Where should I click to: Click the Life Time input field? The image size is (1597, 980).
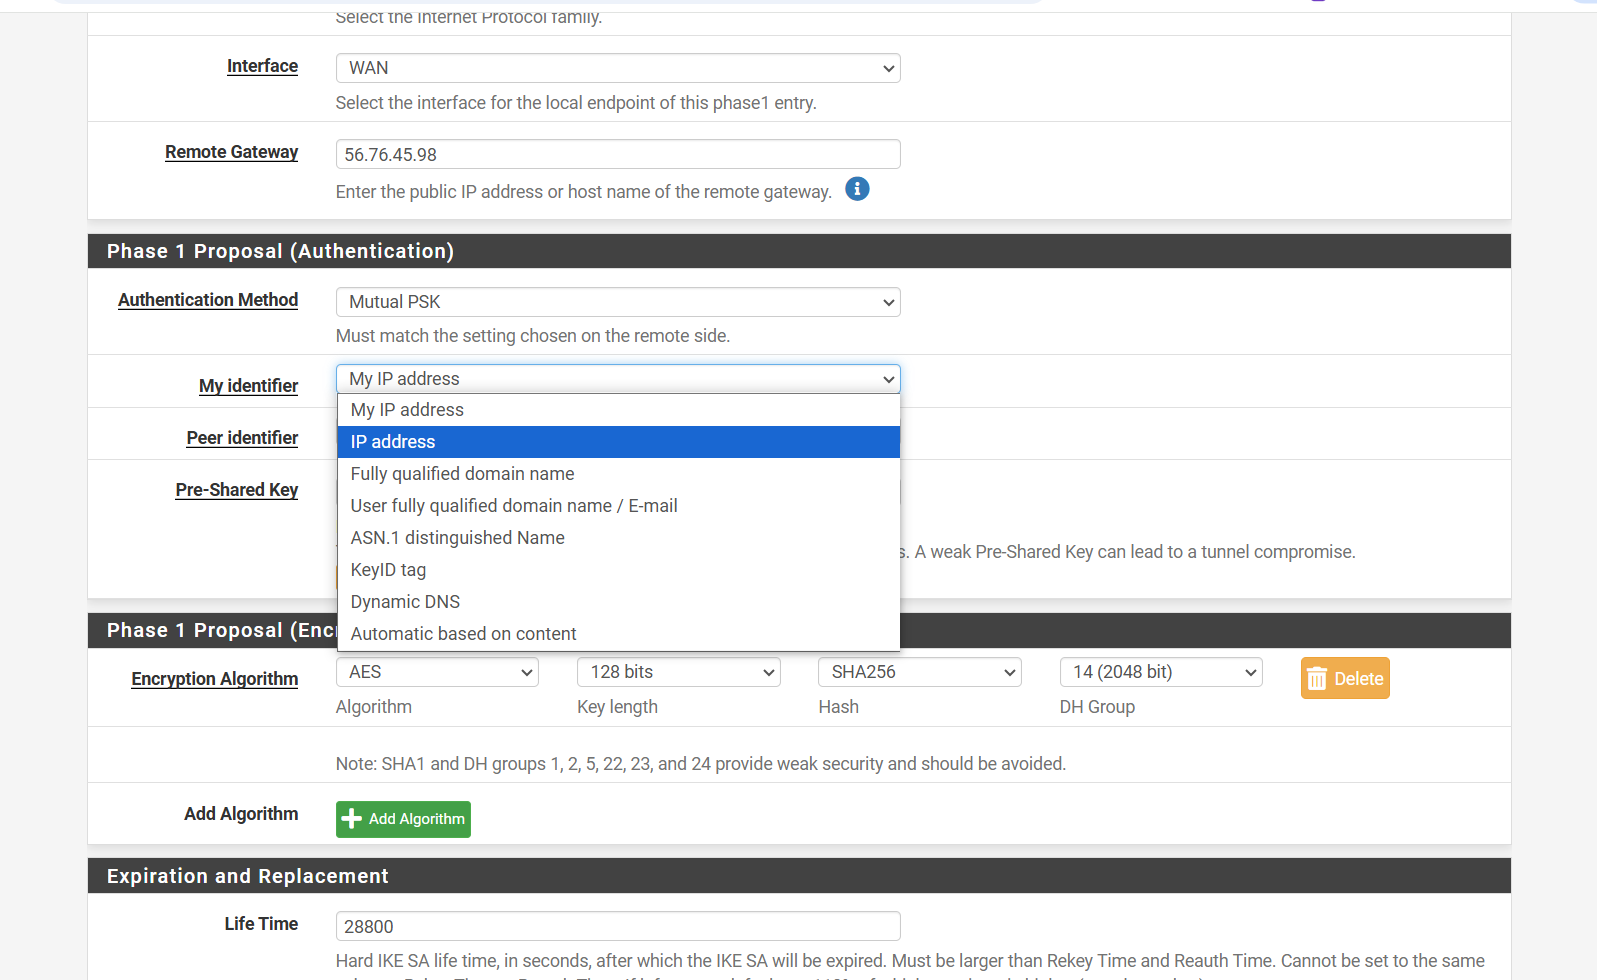click(x=617, y=926)
